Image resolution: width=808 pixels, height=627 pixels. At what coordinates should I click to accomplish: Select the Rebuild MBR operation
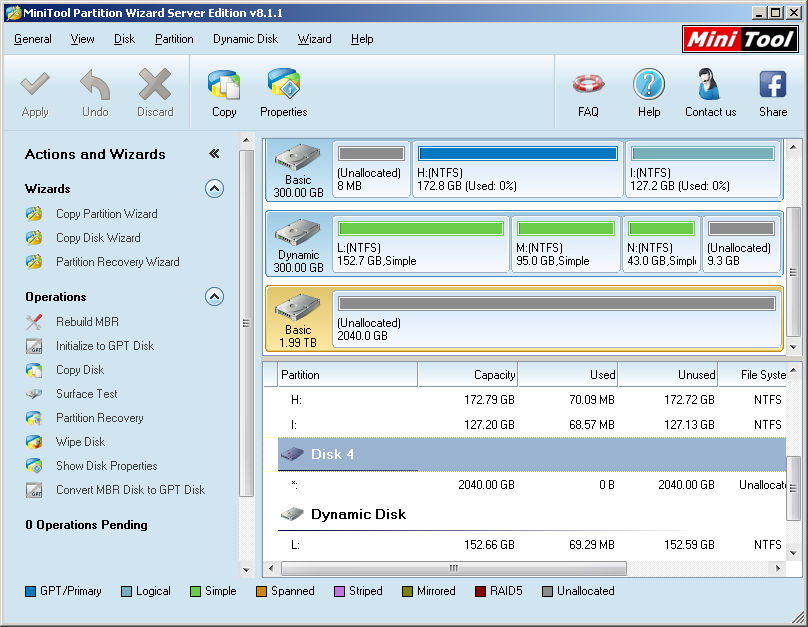(x=87, y=321)
